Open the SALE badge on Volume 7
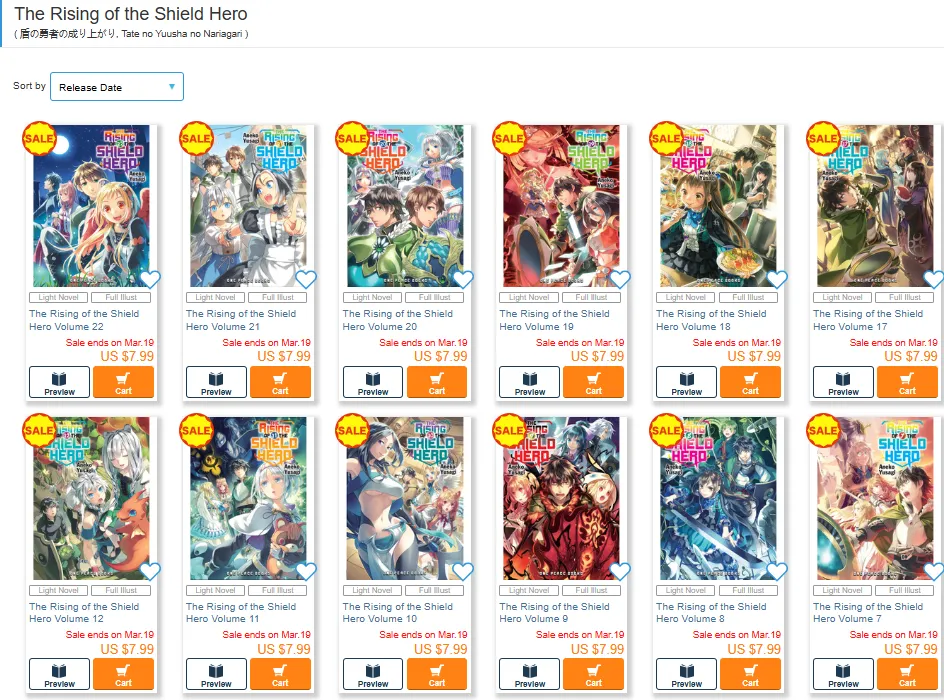The image size is (944, 700). (x=823, y=430)
